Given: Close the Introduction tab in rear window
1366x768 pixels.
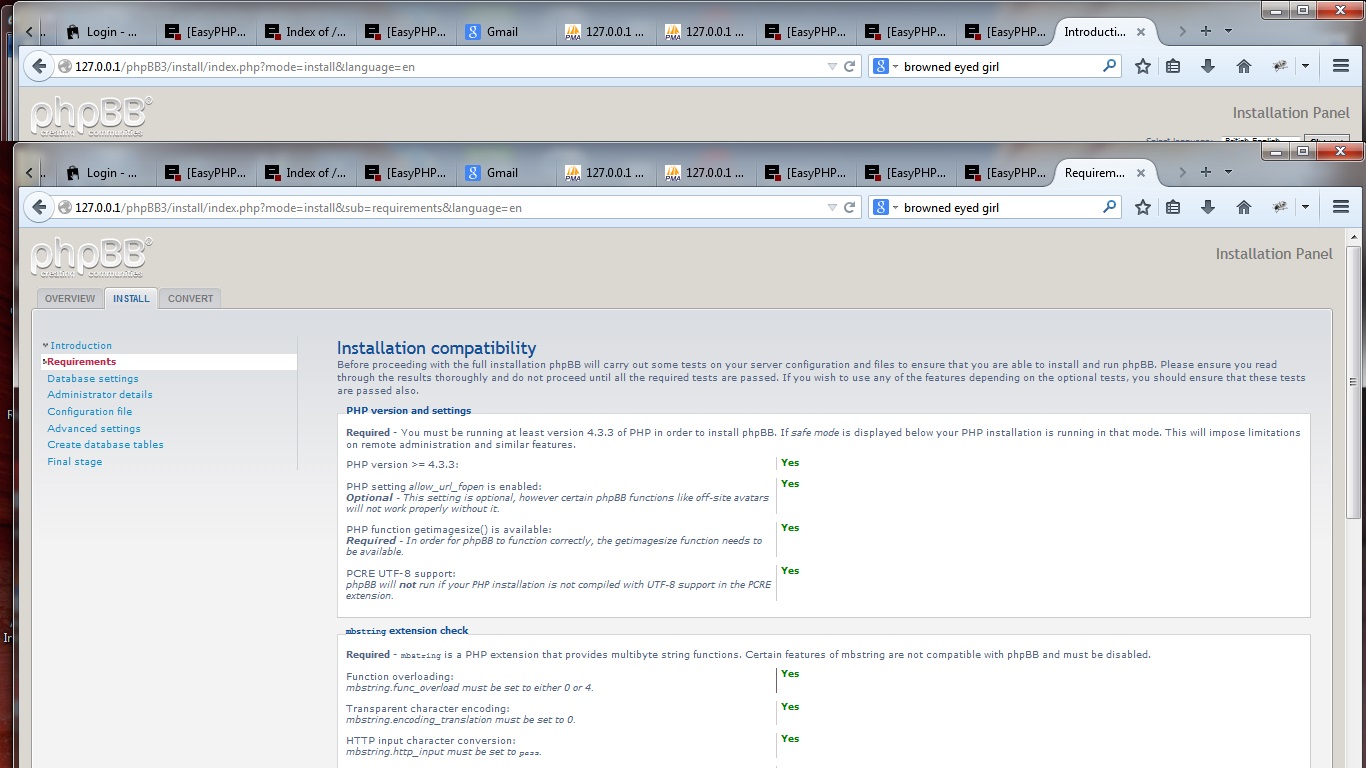Looking at the screenshot, I should (x=1140, y=32).
